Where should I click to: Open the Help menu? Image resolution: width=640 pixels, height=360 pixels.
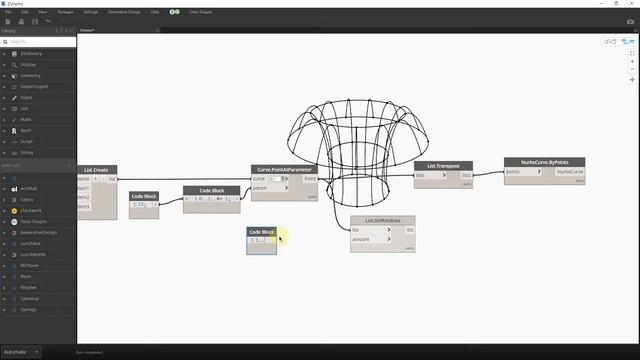[155, 12]
